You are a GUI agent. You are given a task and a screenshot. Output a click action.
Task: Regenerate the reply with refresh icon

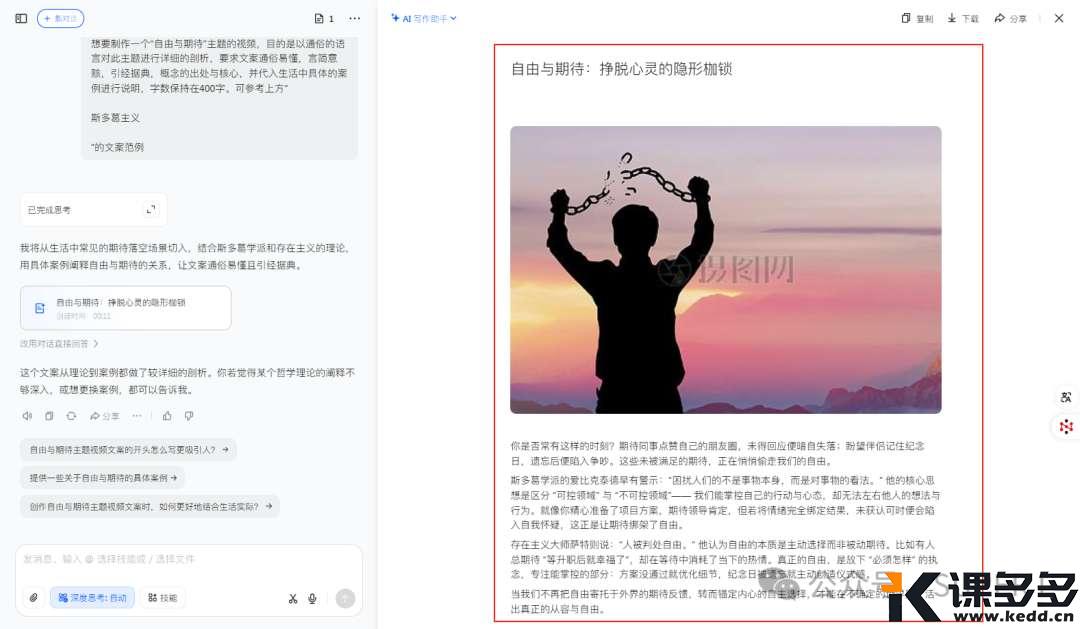pos(71,416)
